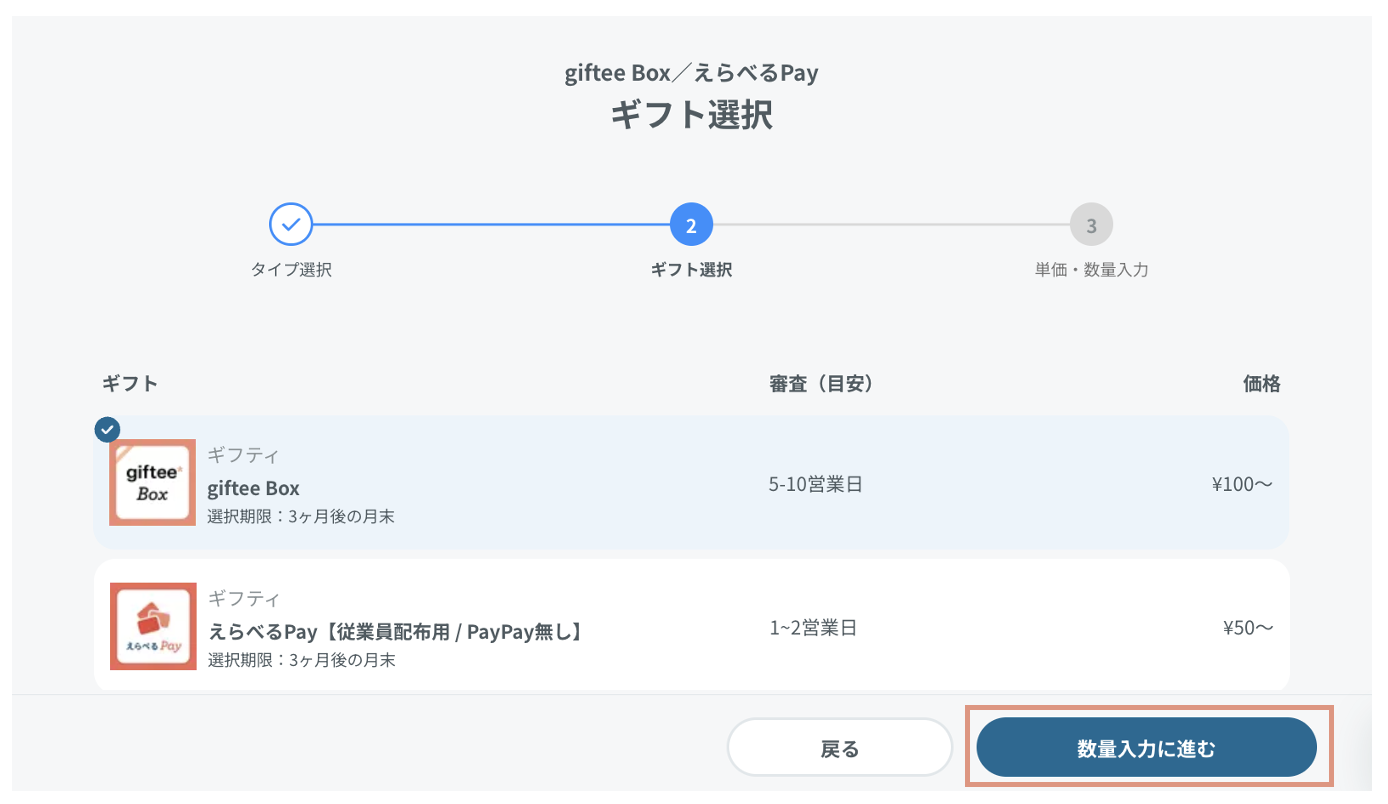Image resolution: width=1388 pixels, height=804 pixels.
Task: Click the 価格 column header
Action: click(x=1262, y=384)
